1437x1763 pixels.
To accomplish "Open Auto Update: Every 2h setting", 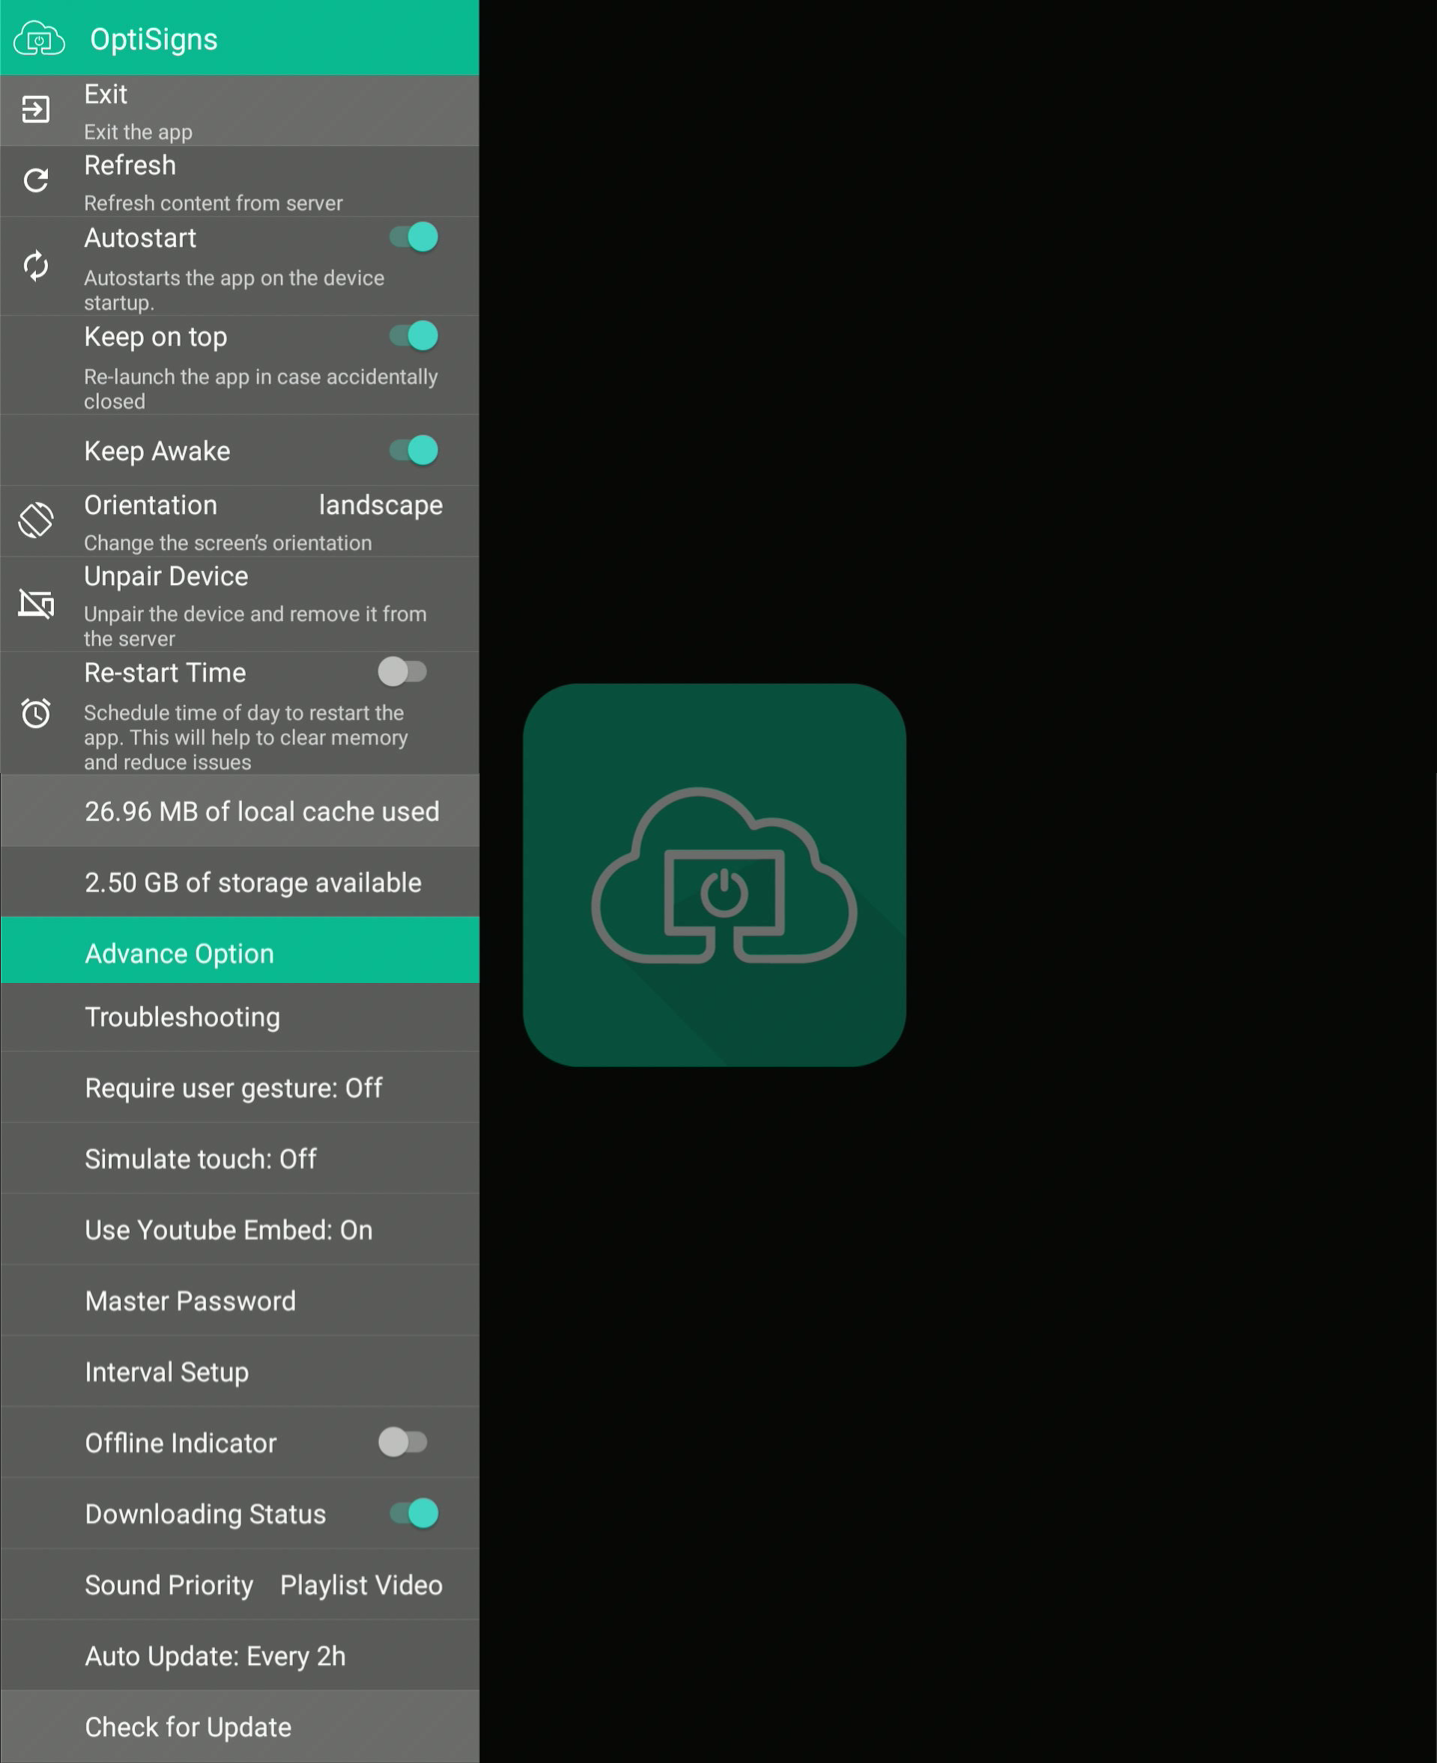I will [x=240, y=1656].
